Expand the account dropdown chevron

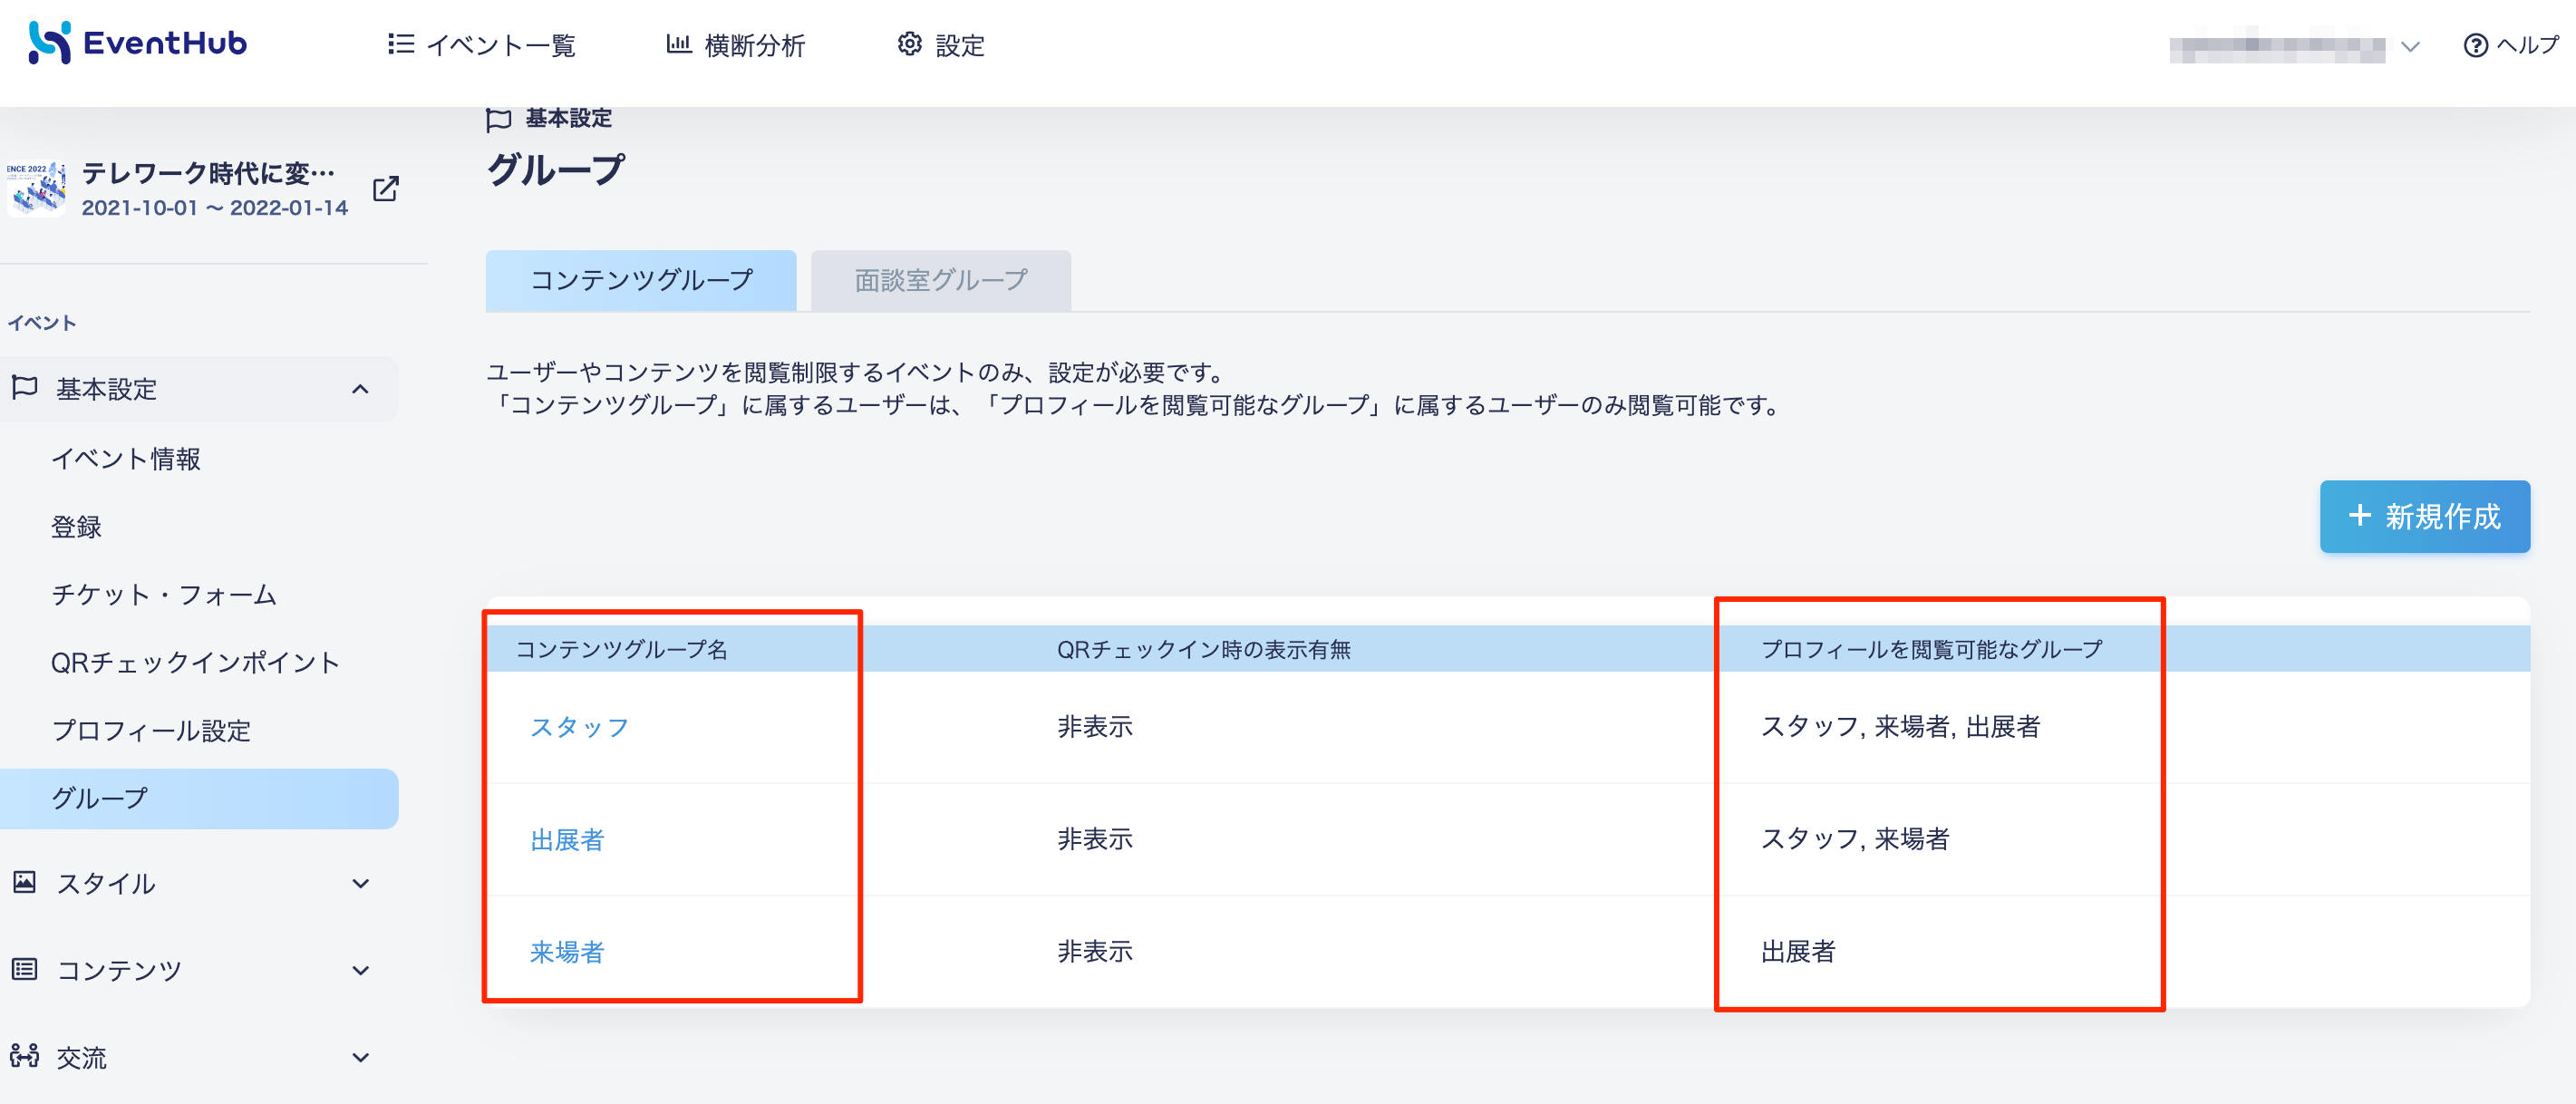2410,46
